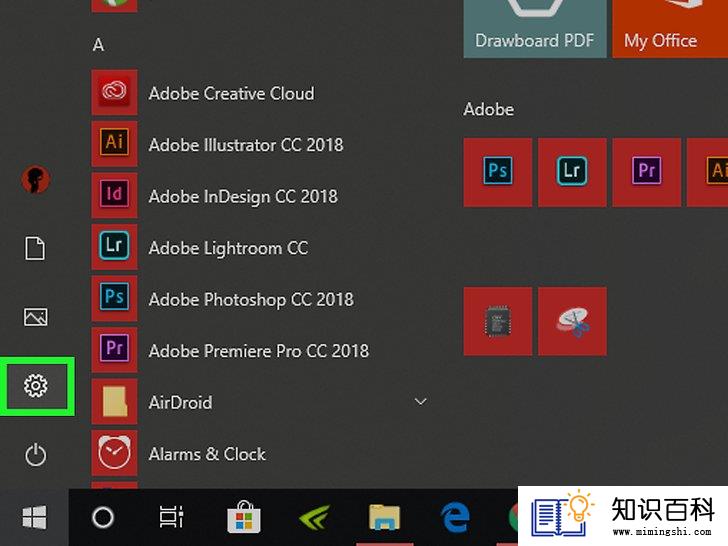The image size is (728, 546).
Task: Open Microsoft Edge on taskbar
Action: click(x=455, y=517)
